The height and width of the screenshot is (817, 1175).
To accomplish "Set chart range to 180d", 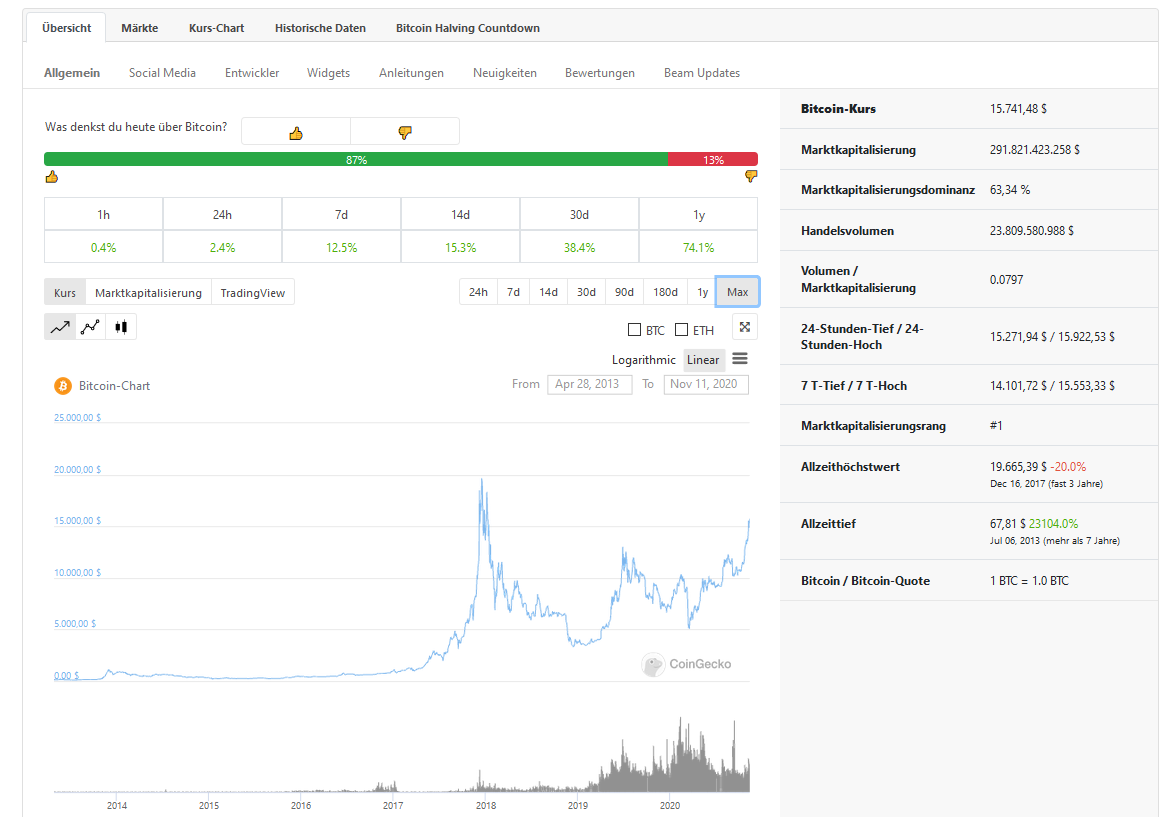I will pyautogui.click(x=665, y=292).
